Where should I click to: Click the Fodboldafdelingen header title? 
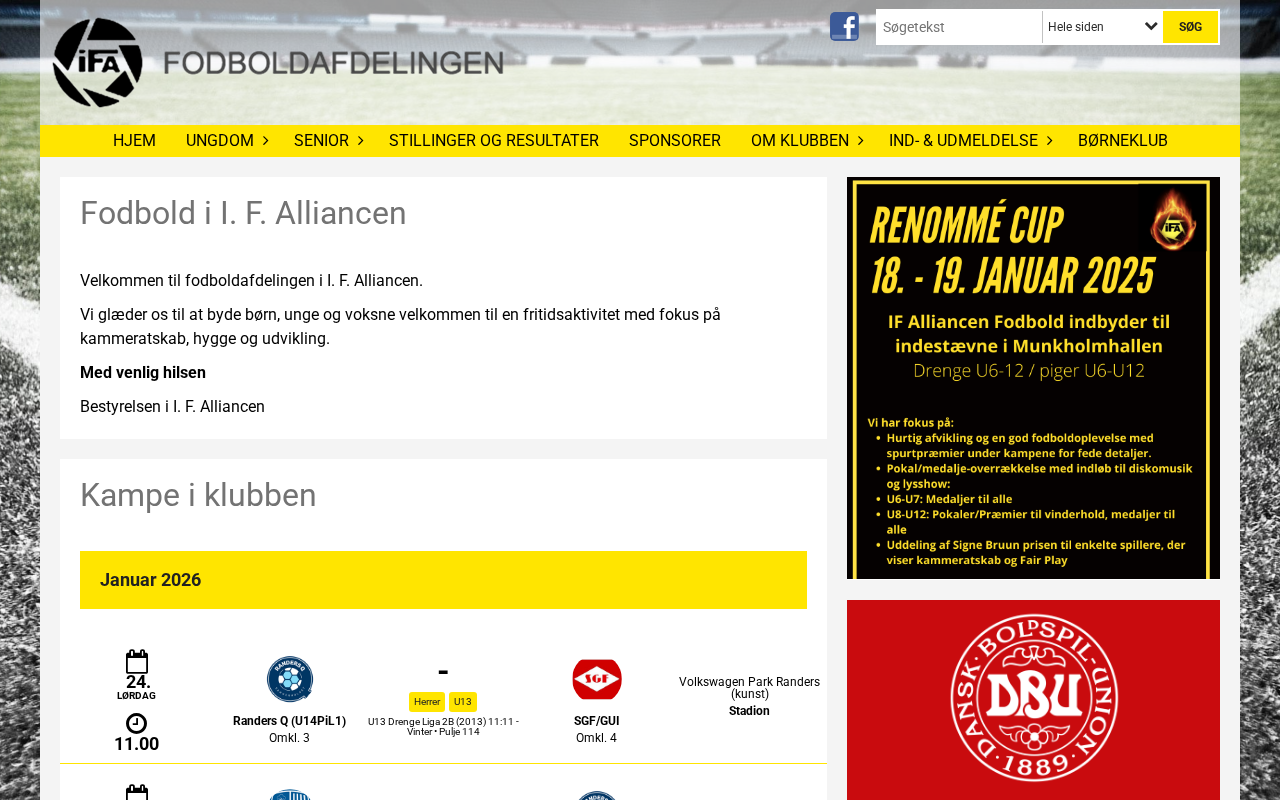coord(334,63)
